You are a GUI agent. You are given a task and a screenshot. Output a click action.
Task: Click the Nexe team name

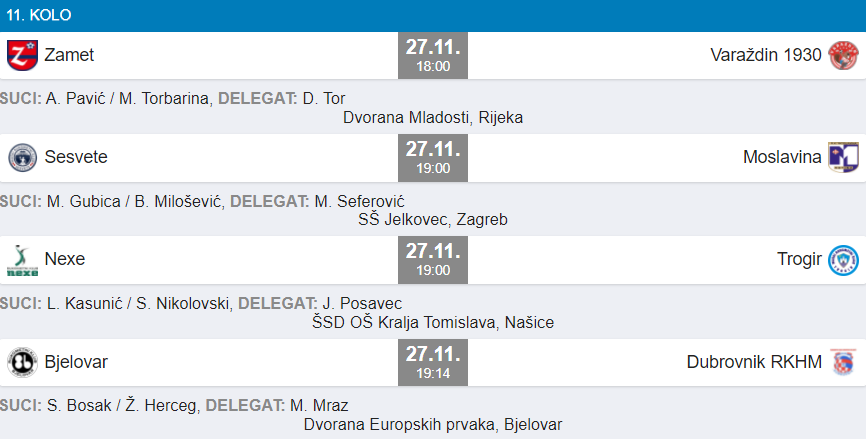point(65,260)
